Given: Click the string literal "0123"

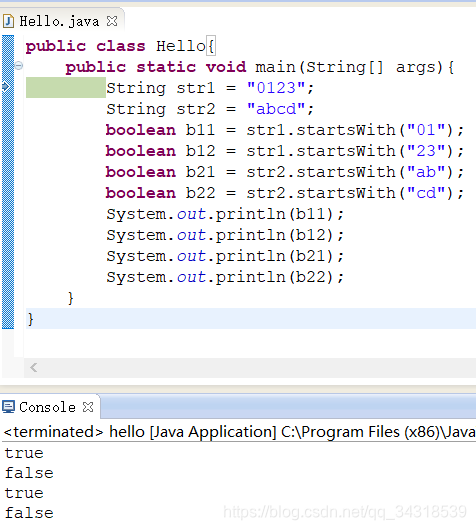Looking at the screenshot, I should click(x=276, y=88).
